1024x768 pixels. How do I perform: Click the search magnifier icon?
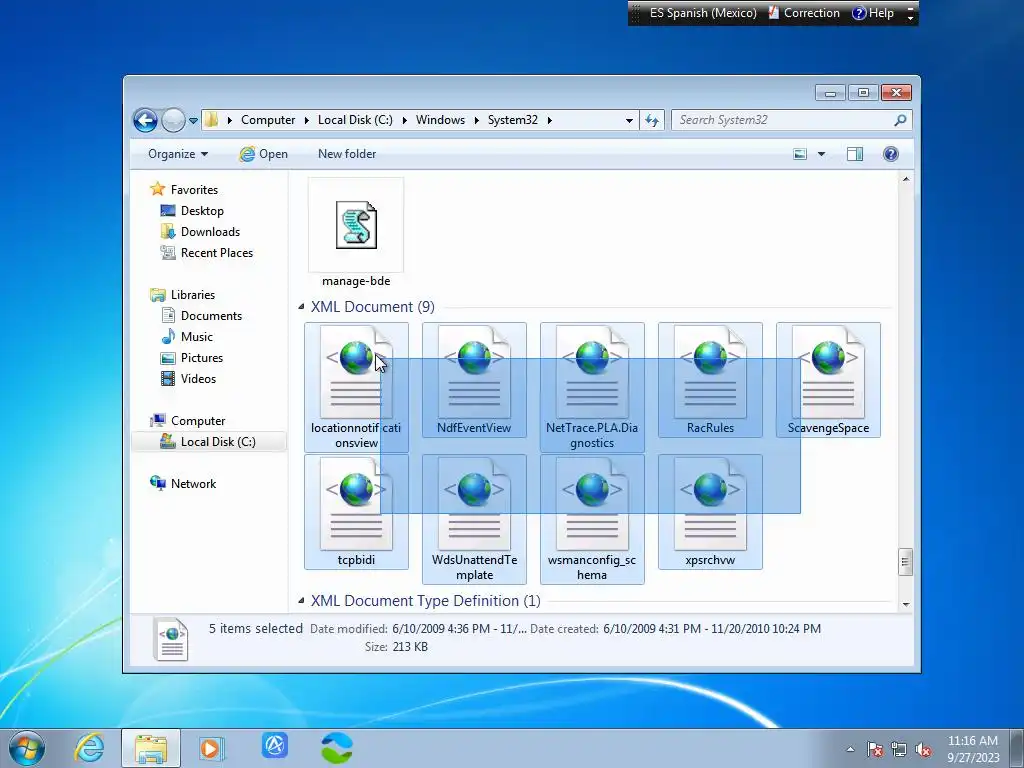(900, 120)
